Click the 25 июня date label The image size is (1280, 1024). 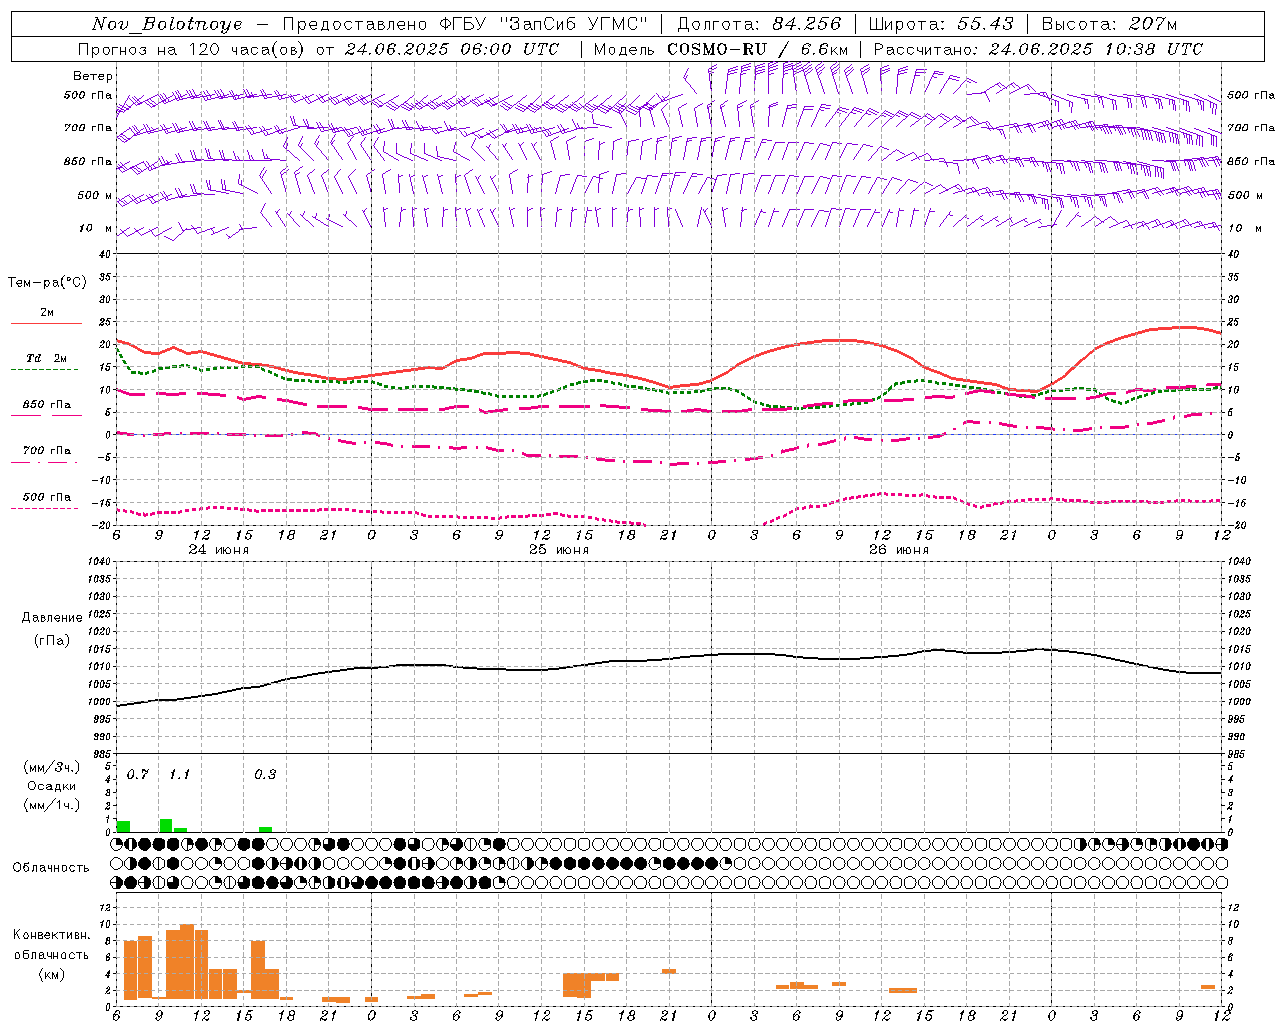tap(559, 550)
